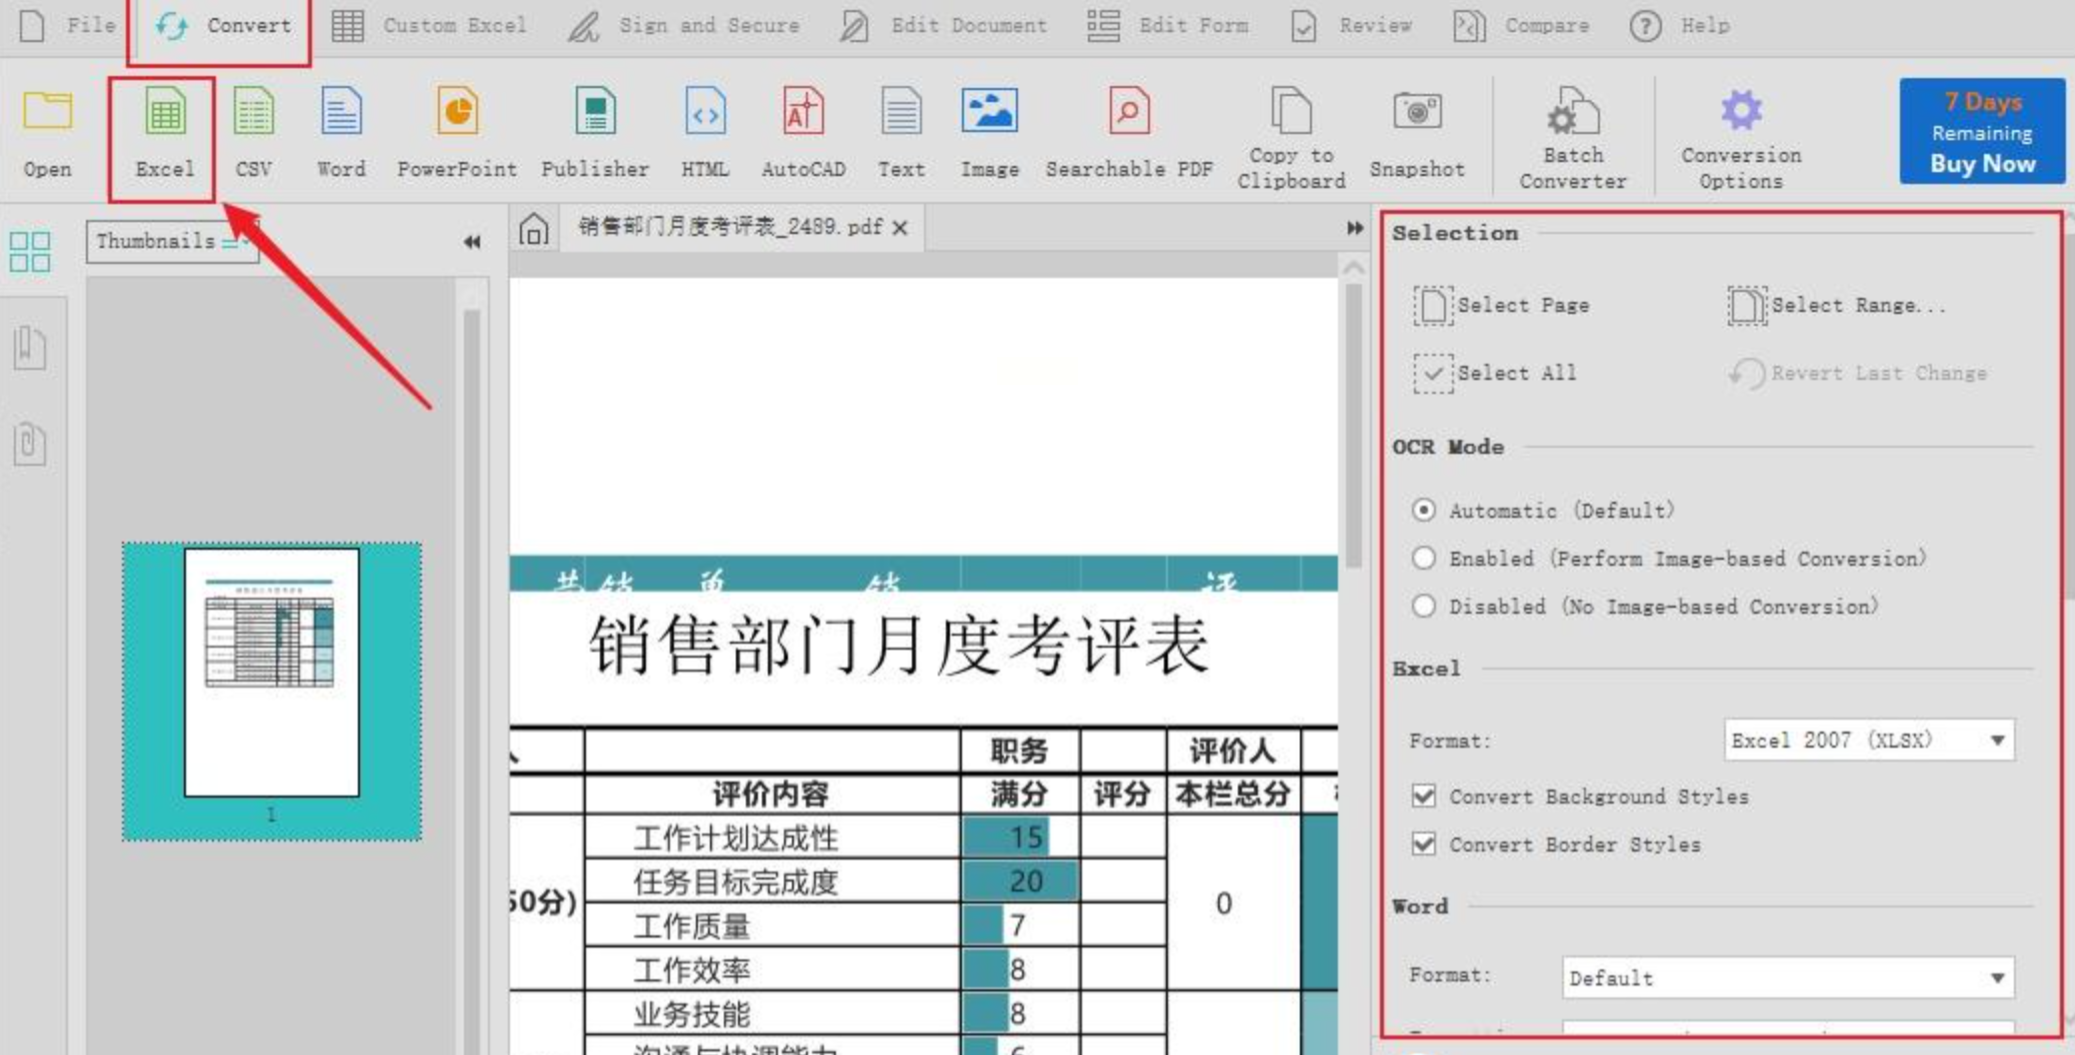Click Select Range icon
The image size is (2075, 1055).
coord(1747,305)
